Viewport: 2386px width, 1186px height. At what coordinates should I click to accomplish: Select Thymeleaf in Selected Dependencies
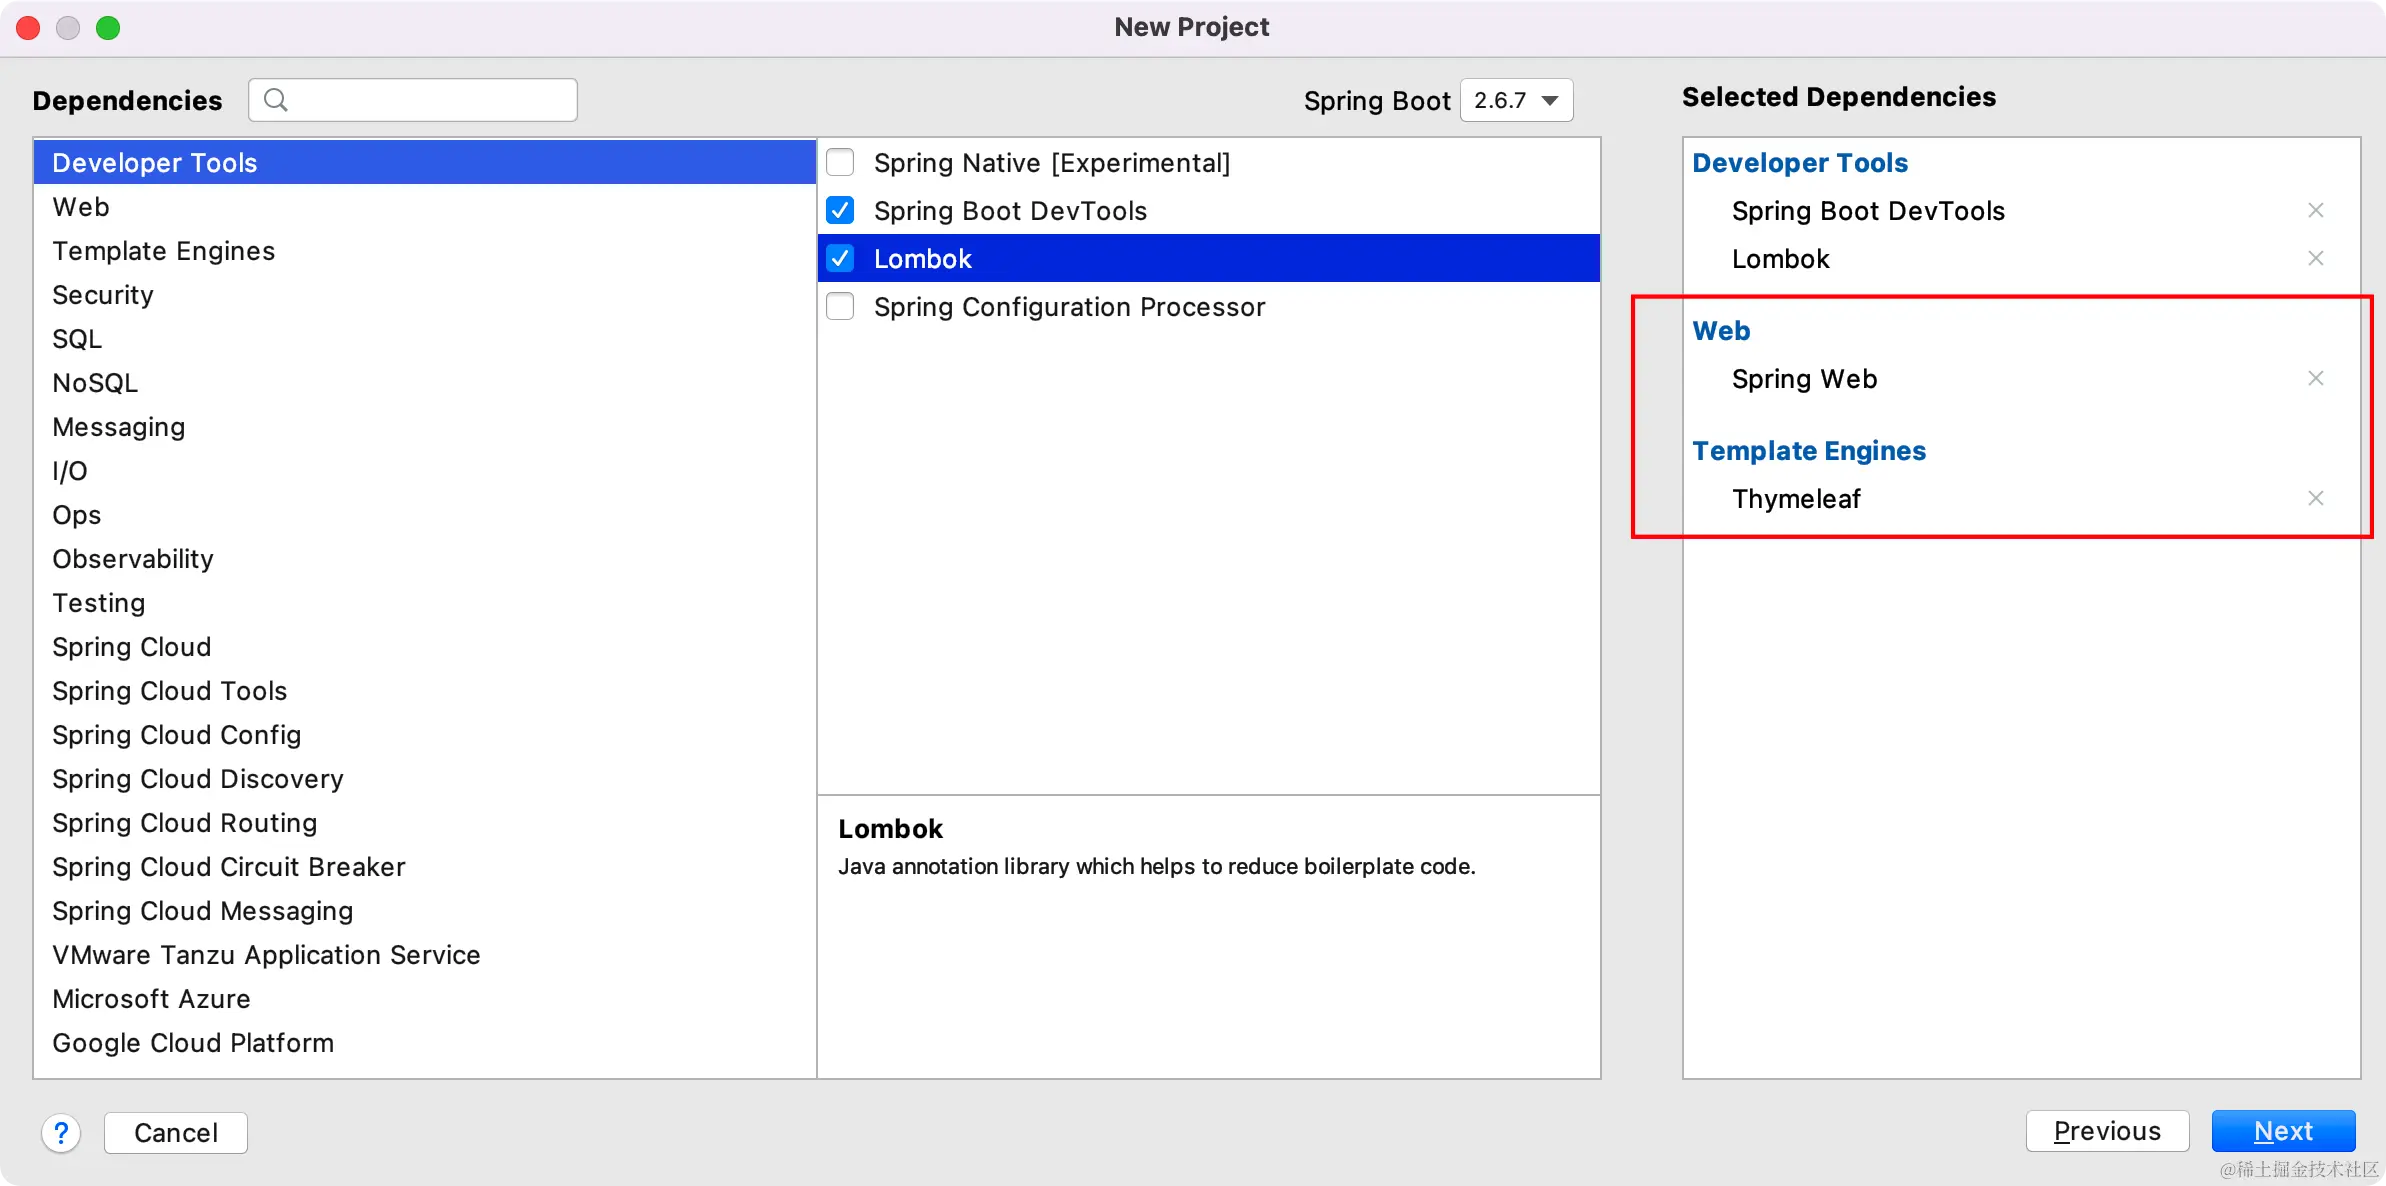pyautogui.click(x=1796, y=499)
